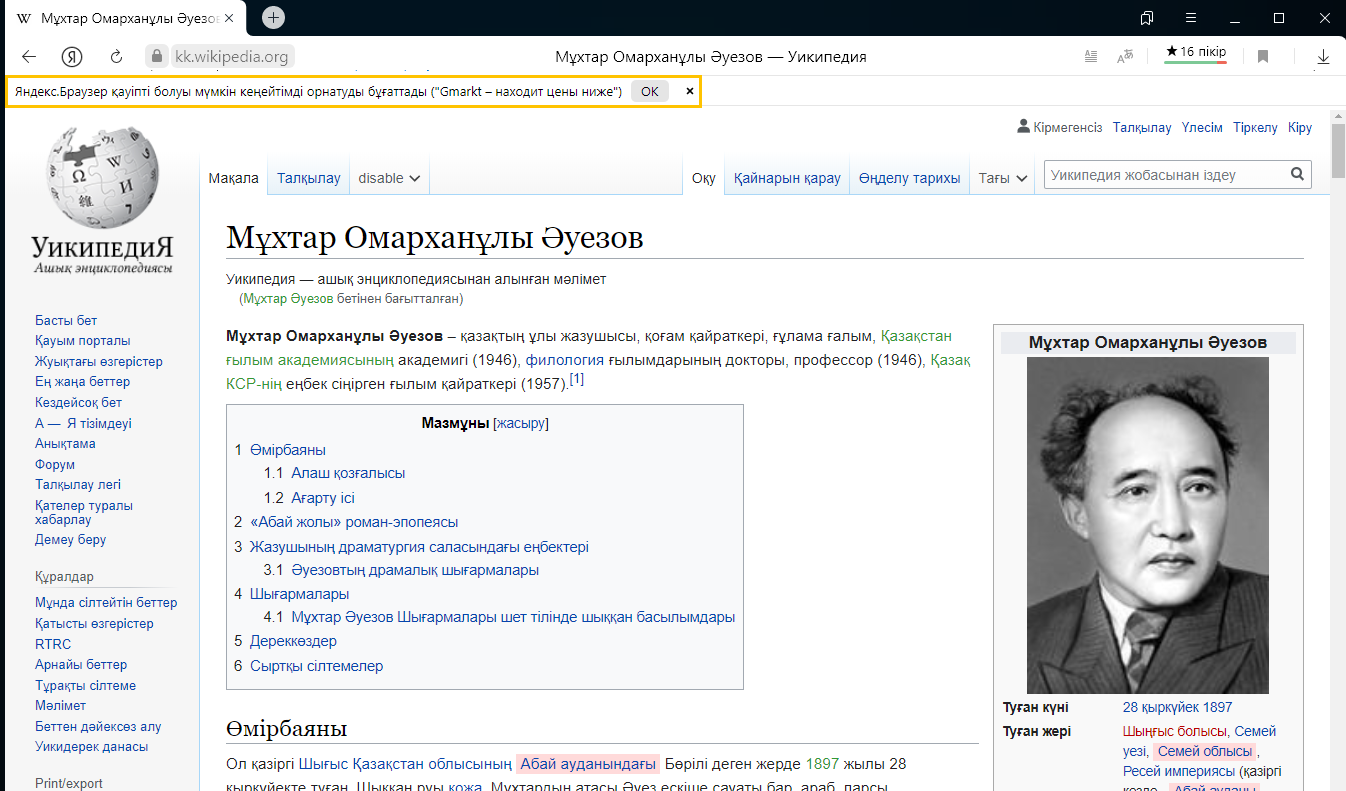This screenshot has width=1346, height=791.
Task: Click the back arrow in browser toolbar
Action: click(x=29, y=57)
